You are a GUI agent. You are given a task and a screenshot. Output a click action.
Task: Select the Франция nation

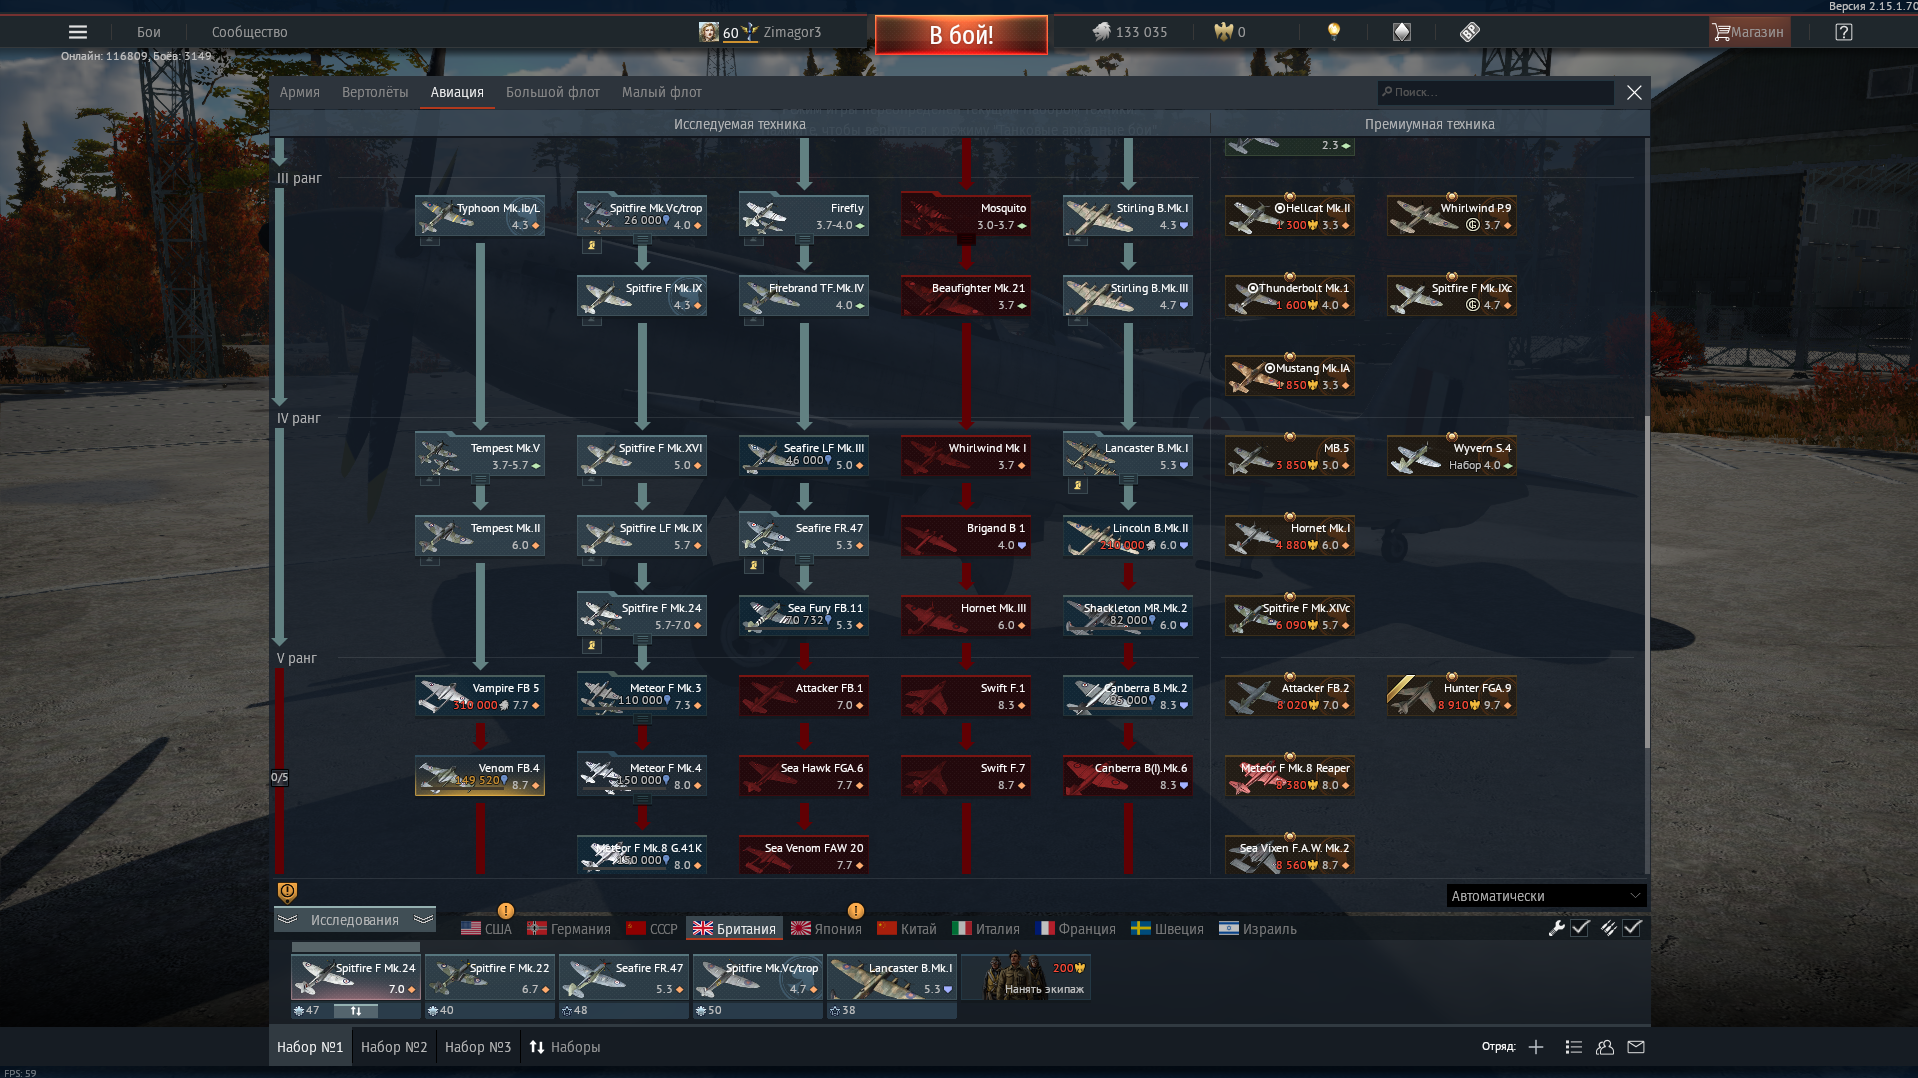coord(1076,929)
